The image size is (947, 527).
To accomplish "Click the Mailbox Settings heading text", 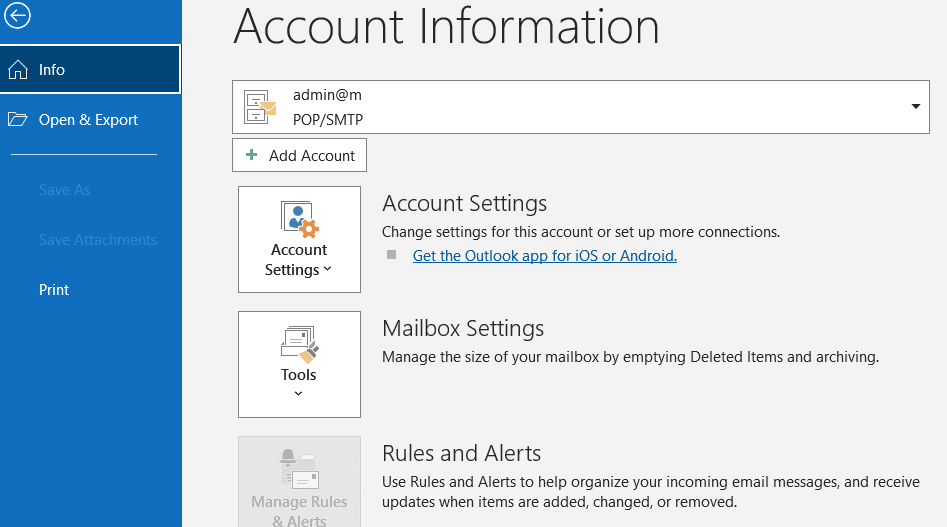I will pyautogui.click(x=463, y=328).
